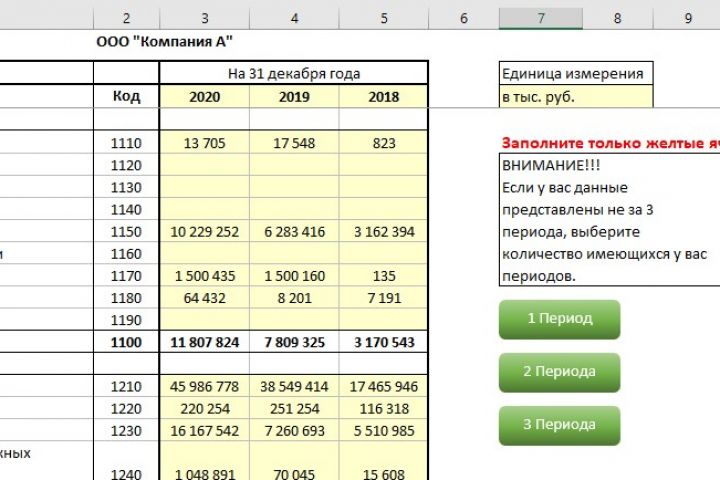Select total cell 7 809 325
Image resolution: width=720 pixels, height=480 pixels.
tap(294, 342)
